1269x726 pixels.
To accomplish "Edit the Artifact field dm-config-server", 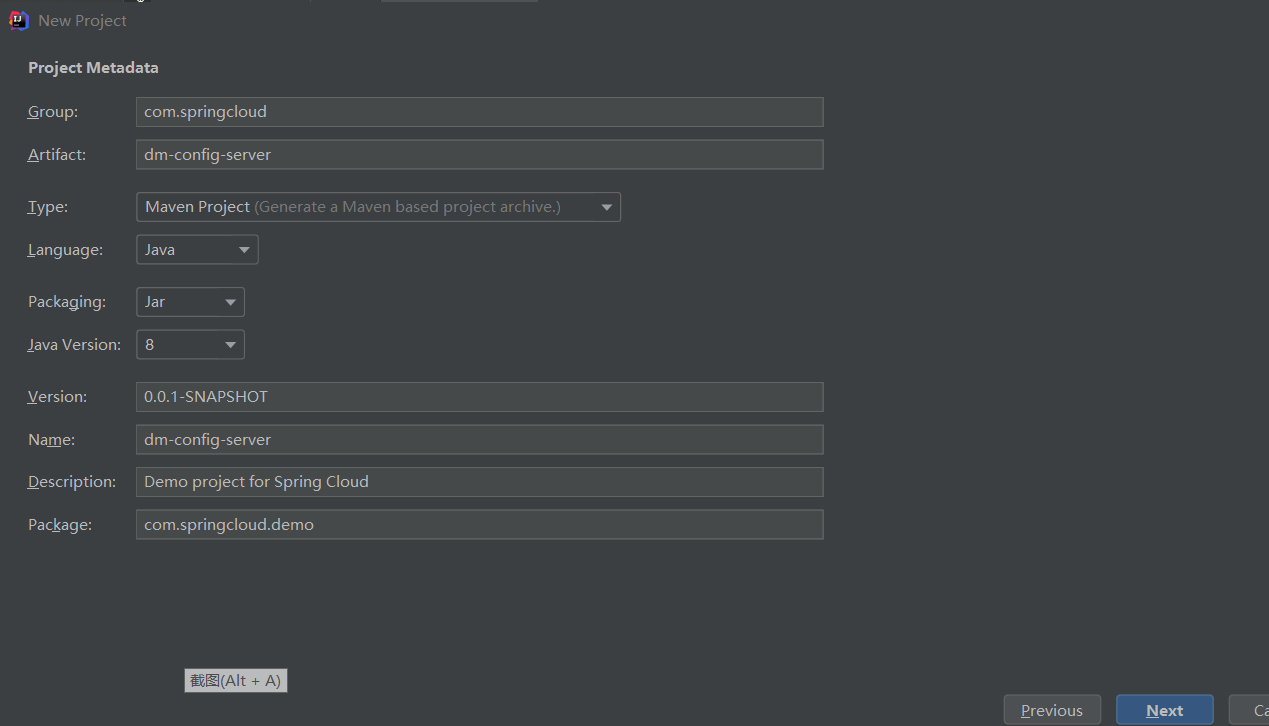I will click(x=479, y=155).
